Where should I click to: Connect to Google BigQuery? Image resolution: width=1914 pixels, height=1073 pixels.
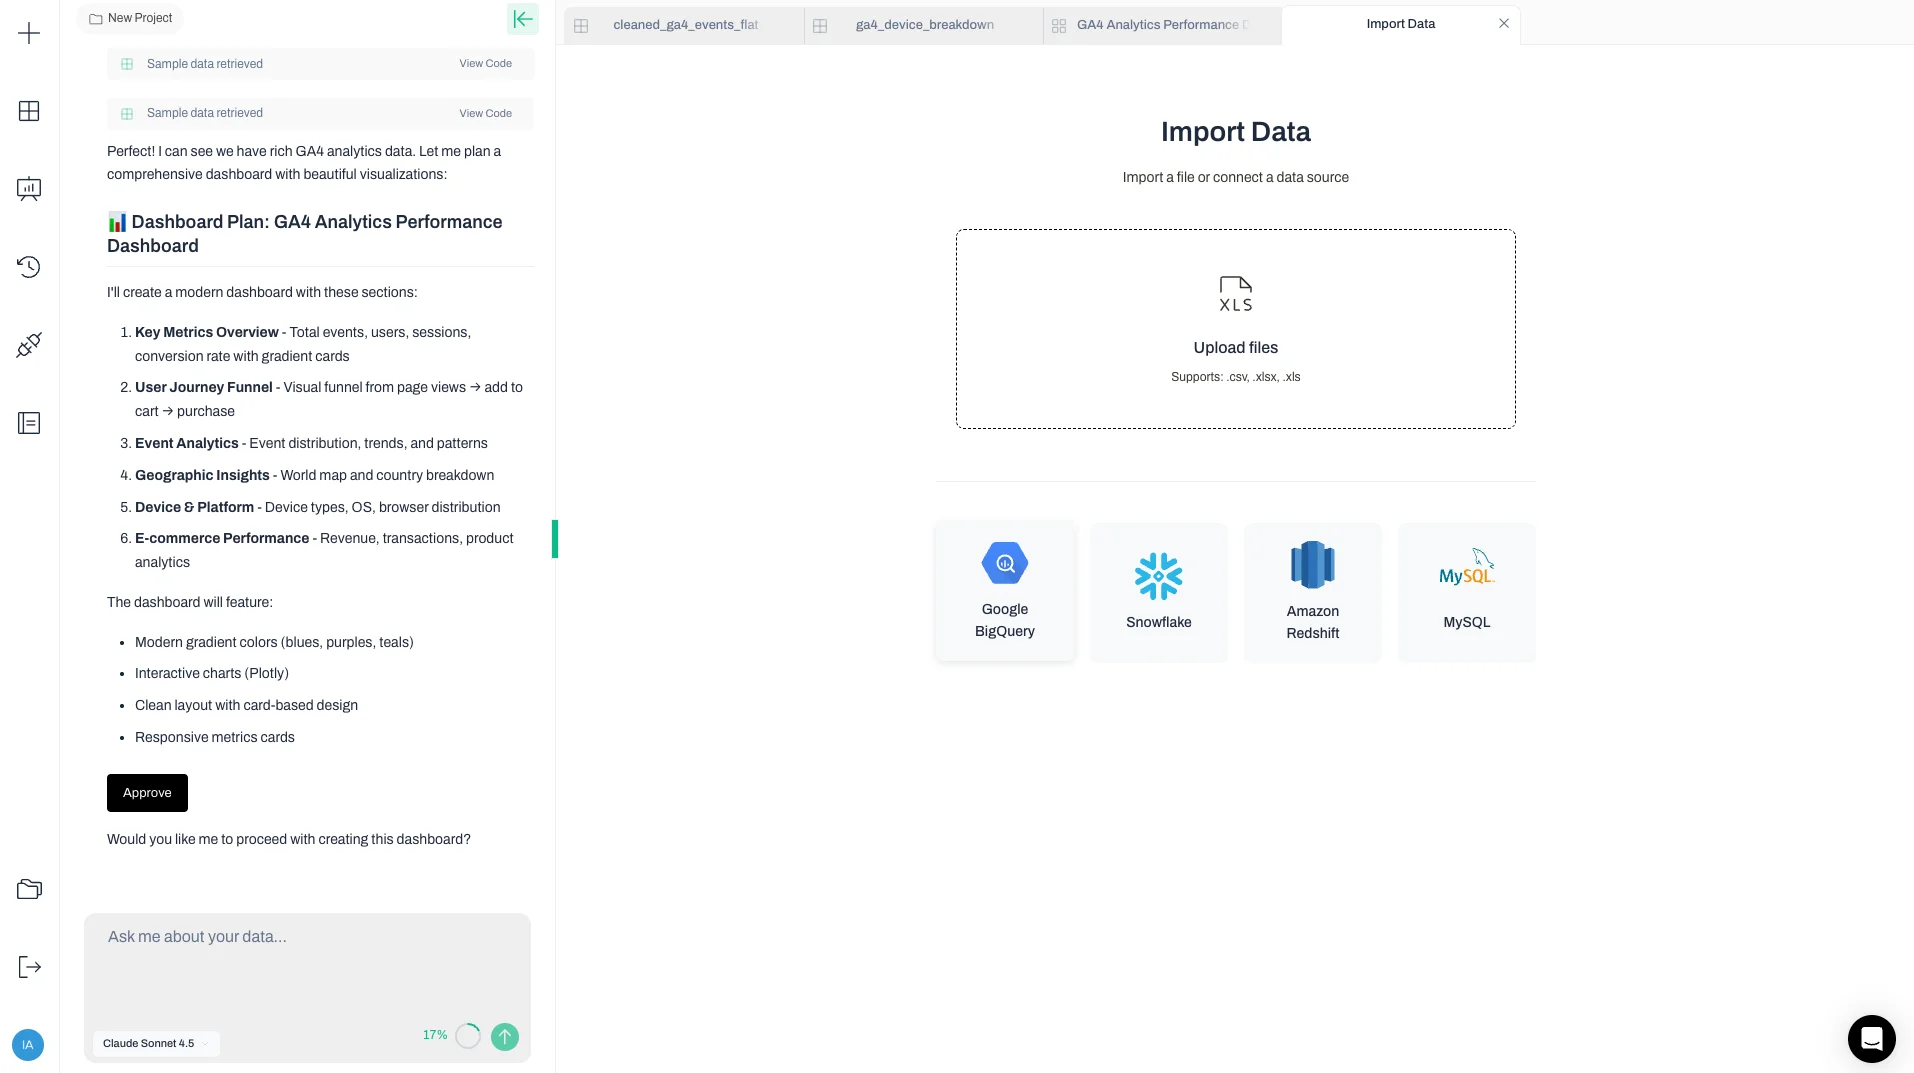pyautogui.click(x=1004, y=591)
